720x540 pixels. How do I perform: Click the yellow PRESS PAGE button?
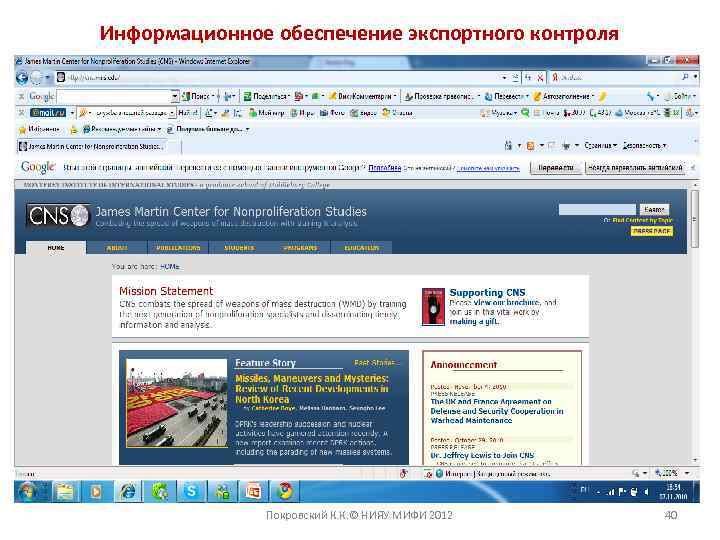click(x=652, y=231)
